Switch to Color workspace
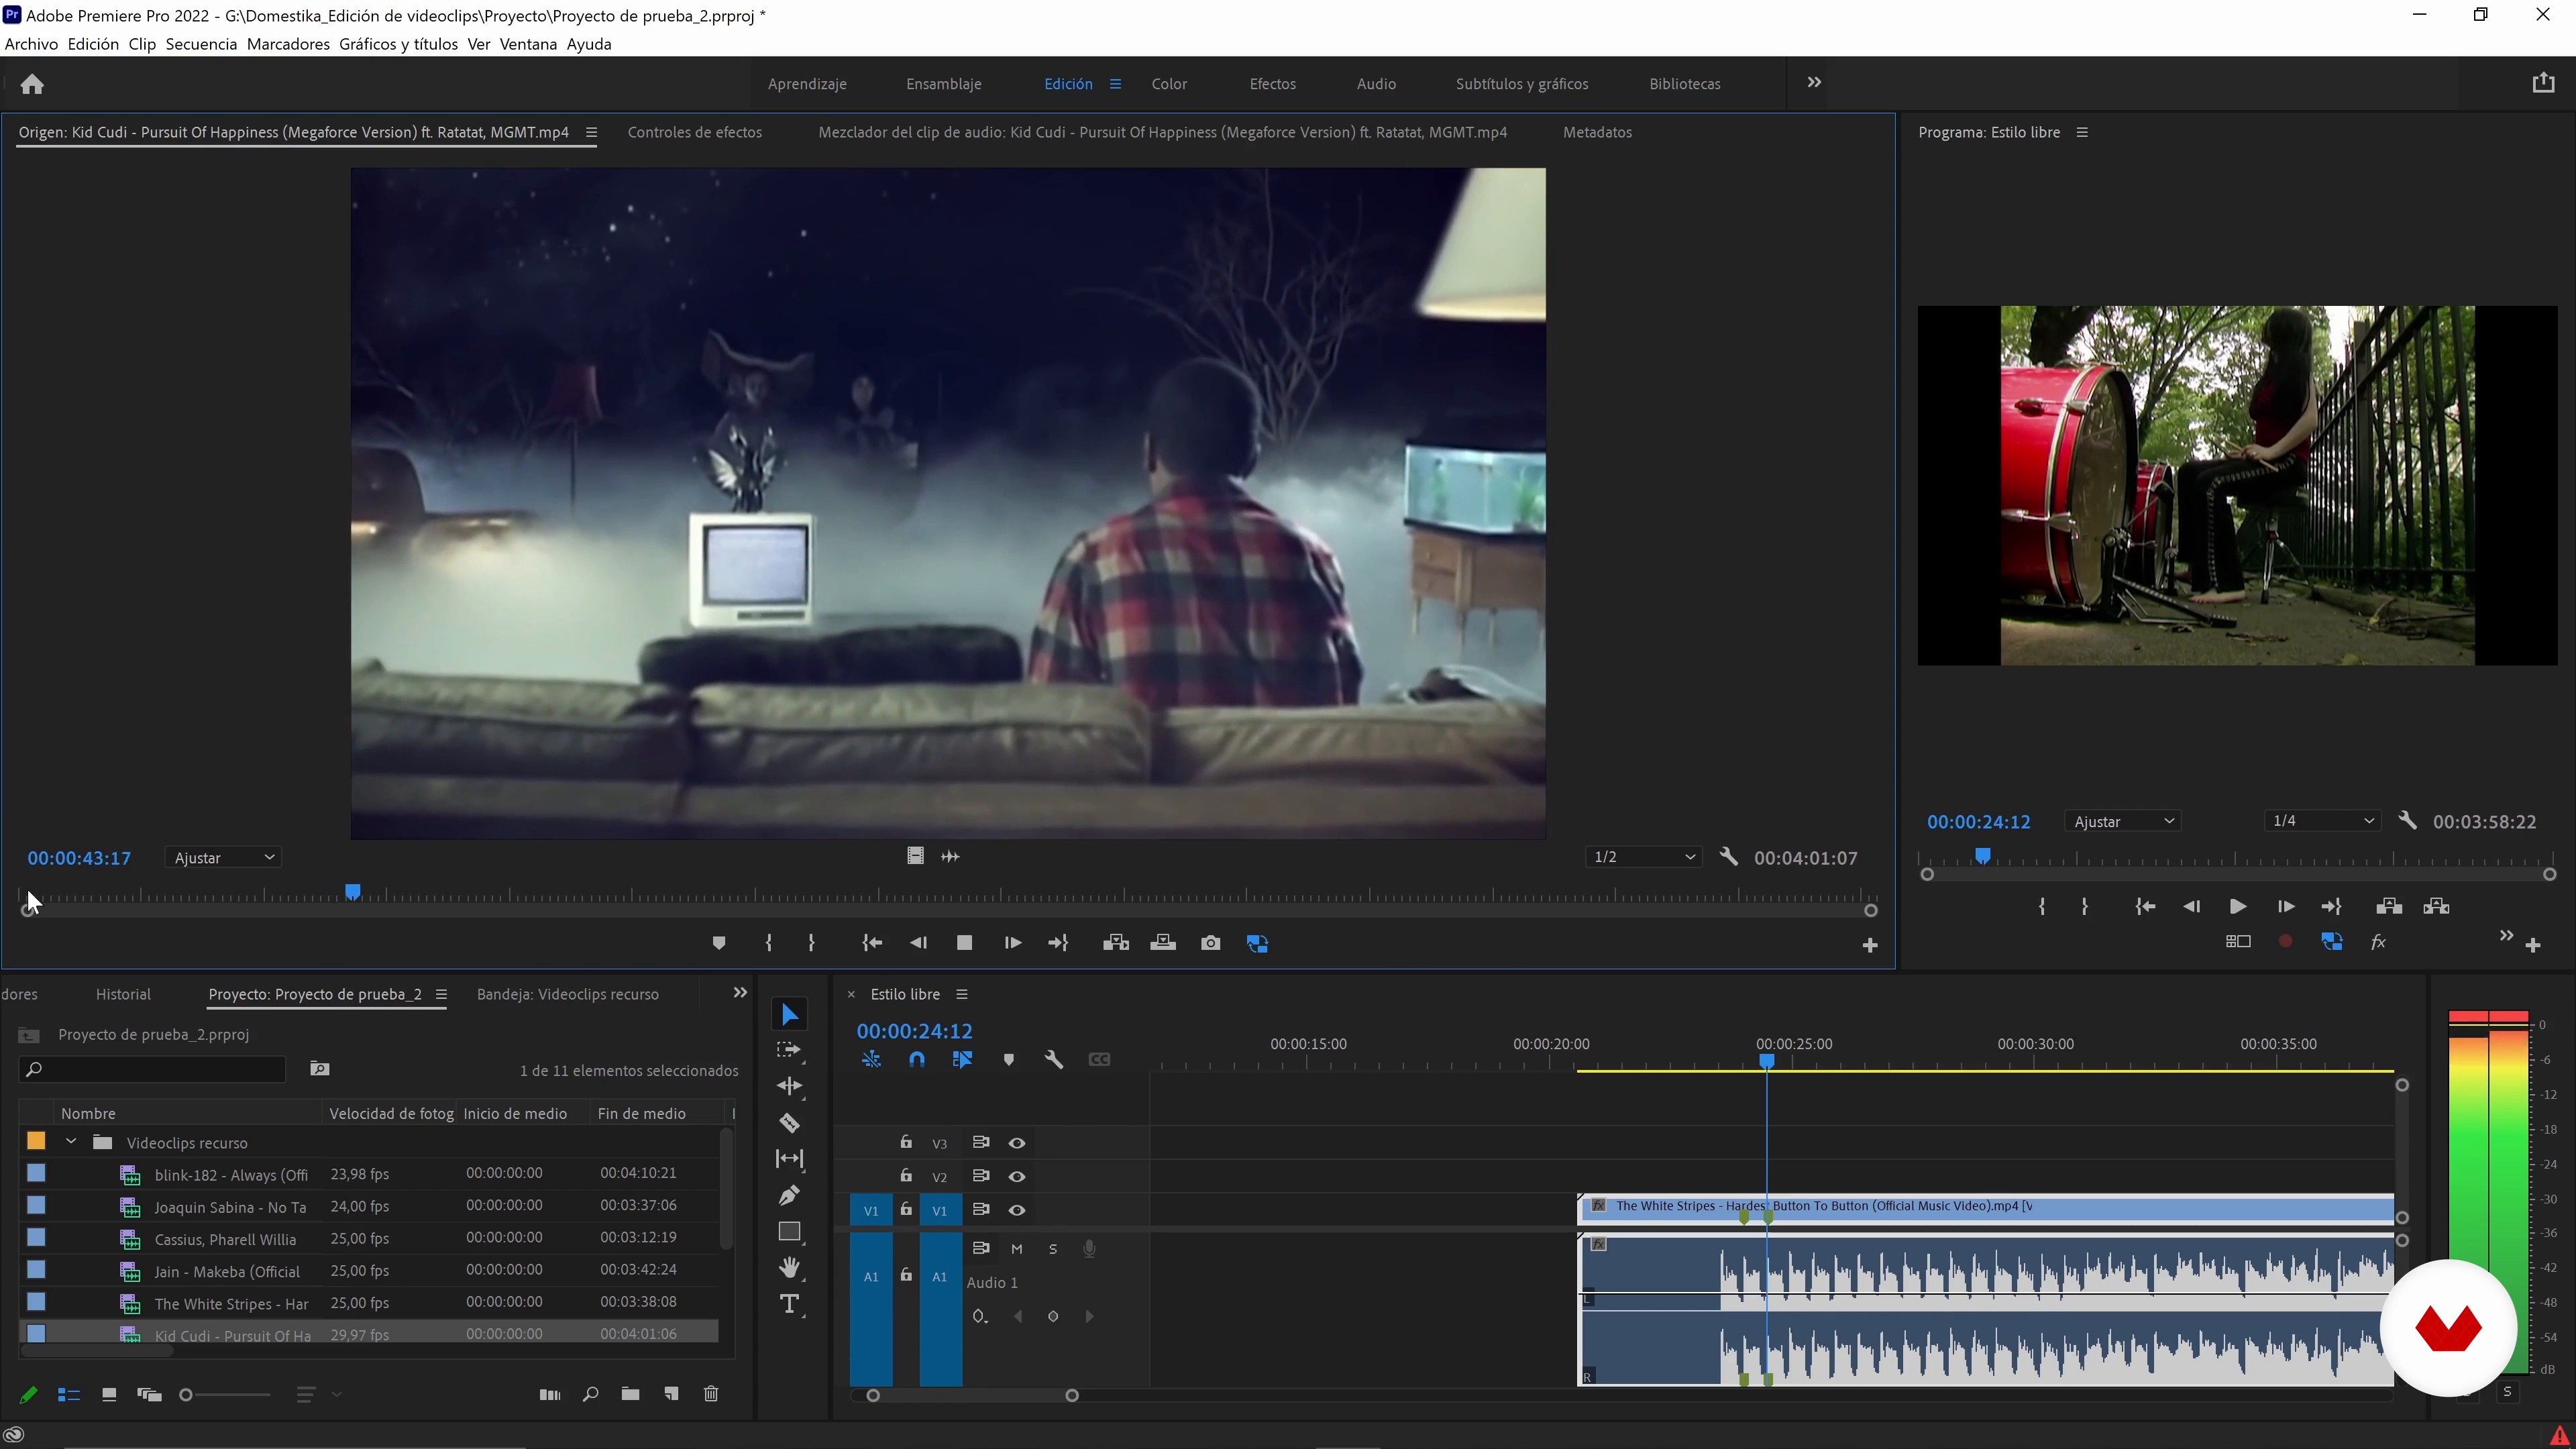 click(x=1169, y=84)
